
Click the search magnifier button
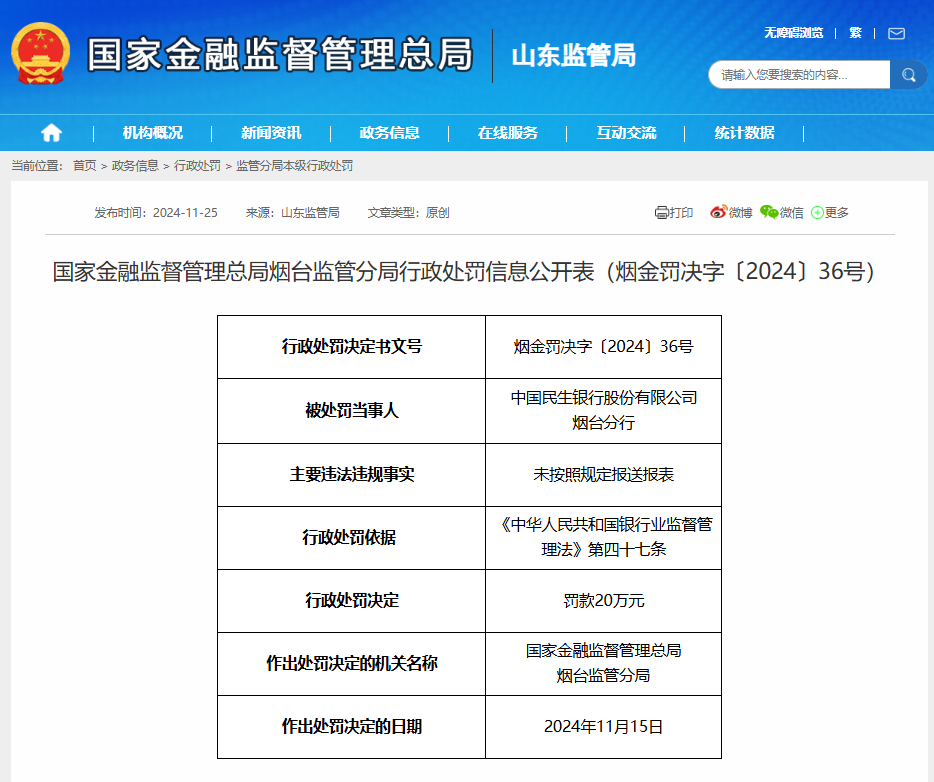click(x=908, y=74)
